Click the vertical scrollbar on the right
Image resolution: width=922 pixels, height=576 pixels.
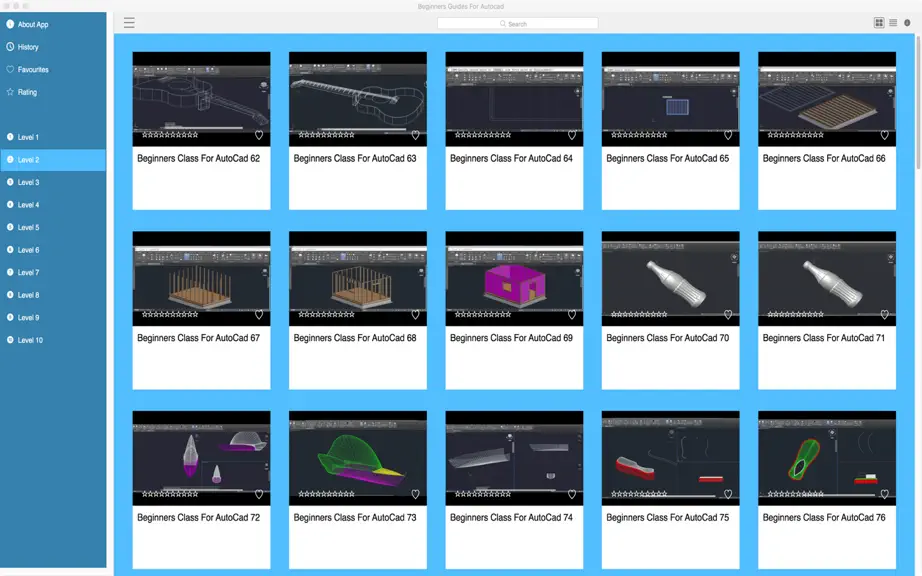[x=918, y=103]
